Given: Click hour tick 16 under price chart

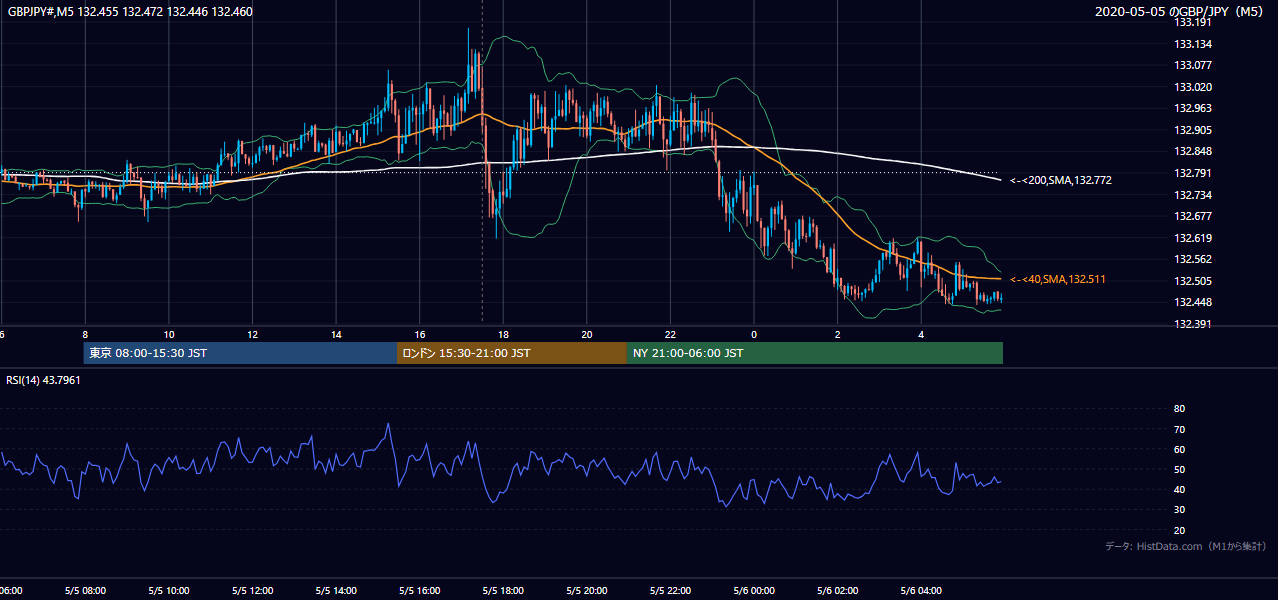Looking at the screenshot, I should click(420, 334).
